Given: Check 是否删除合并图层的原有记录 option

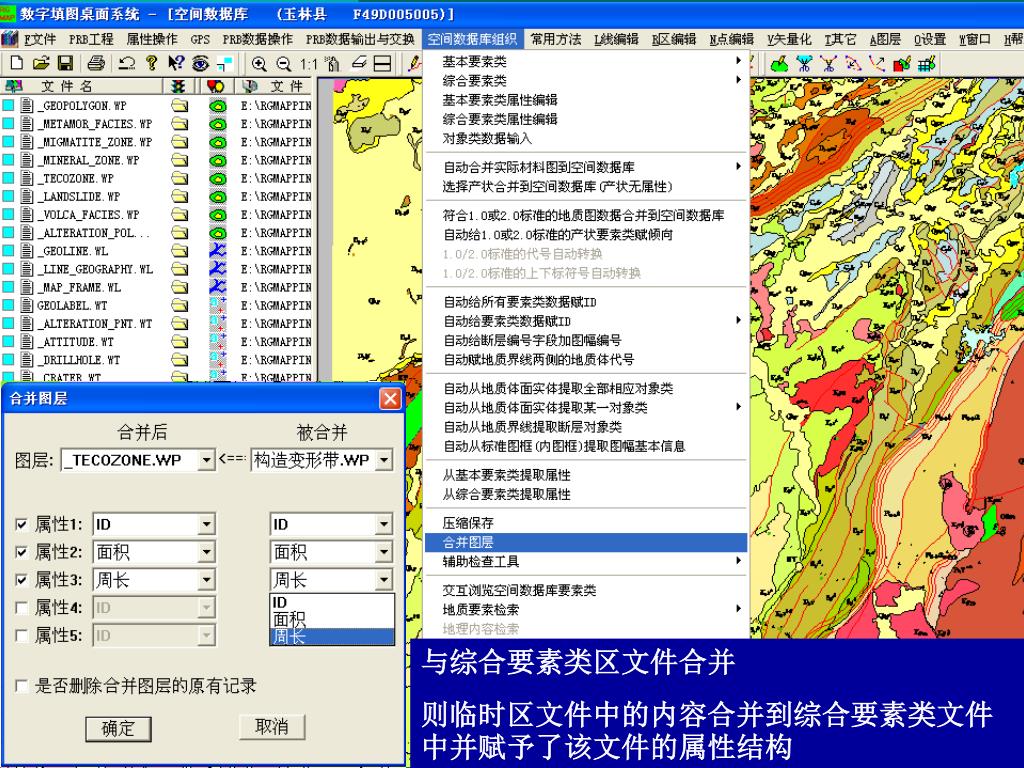Looking at the screenshot, I should click(x=22, y=686).
